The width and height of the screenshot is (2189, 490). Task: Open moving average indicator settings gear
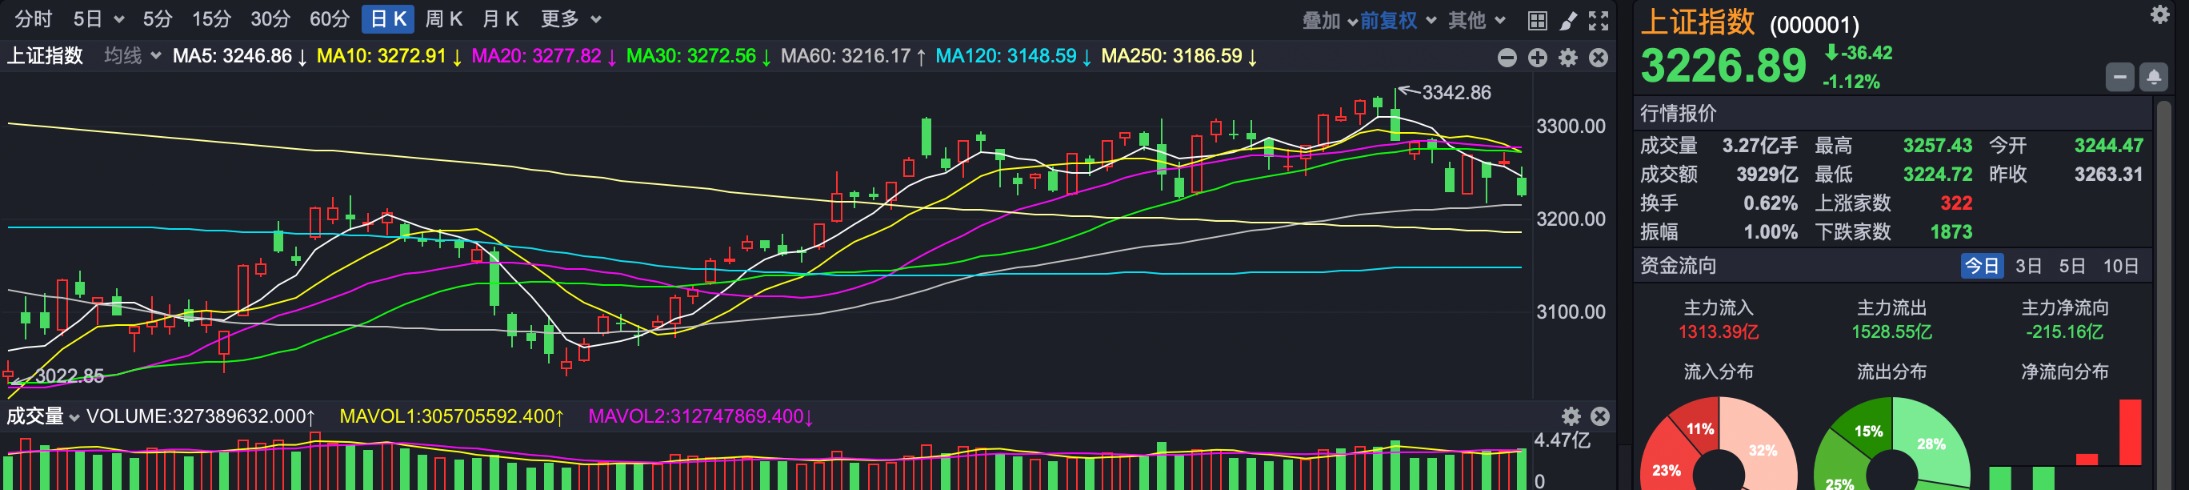pyautogui.click(x=1568, y=58)
